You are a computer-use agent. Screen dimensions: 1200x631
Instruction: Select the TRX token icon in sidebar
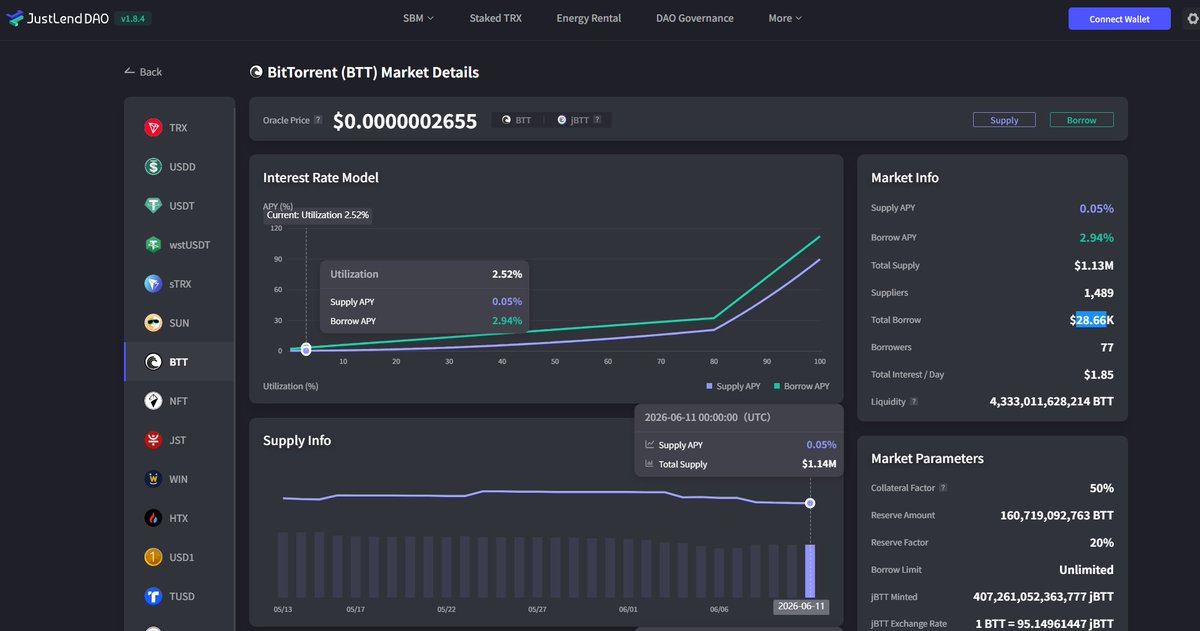coord(153,128)
